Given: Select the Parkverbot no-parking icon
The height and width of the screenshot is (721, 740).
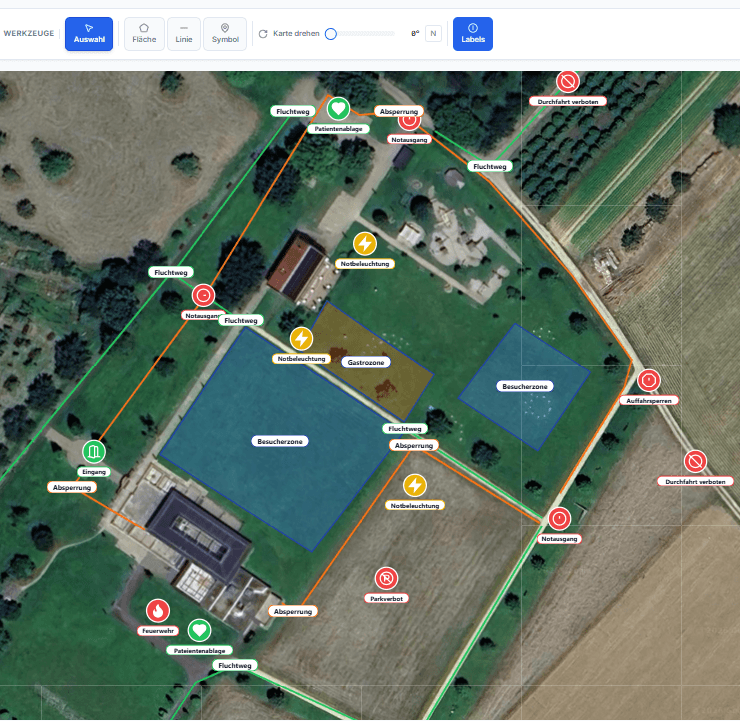Looking at the screenshot, I should [386, 578].
